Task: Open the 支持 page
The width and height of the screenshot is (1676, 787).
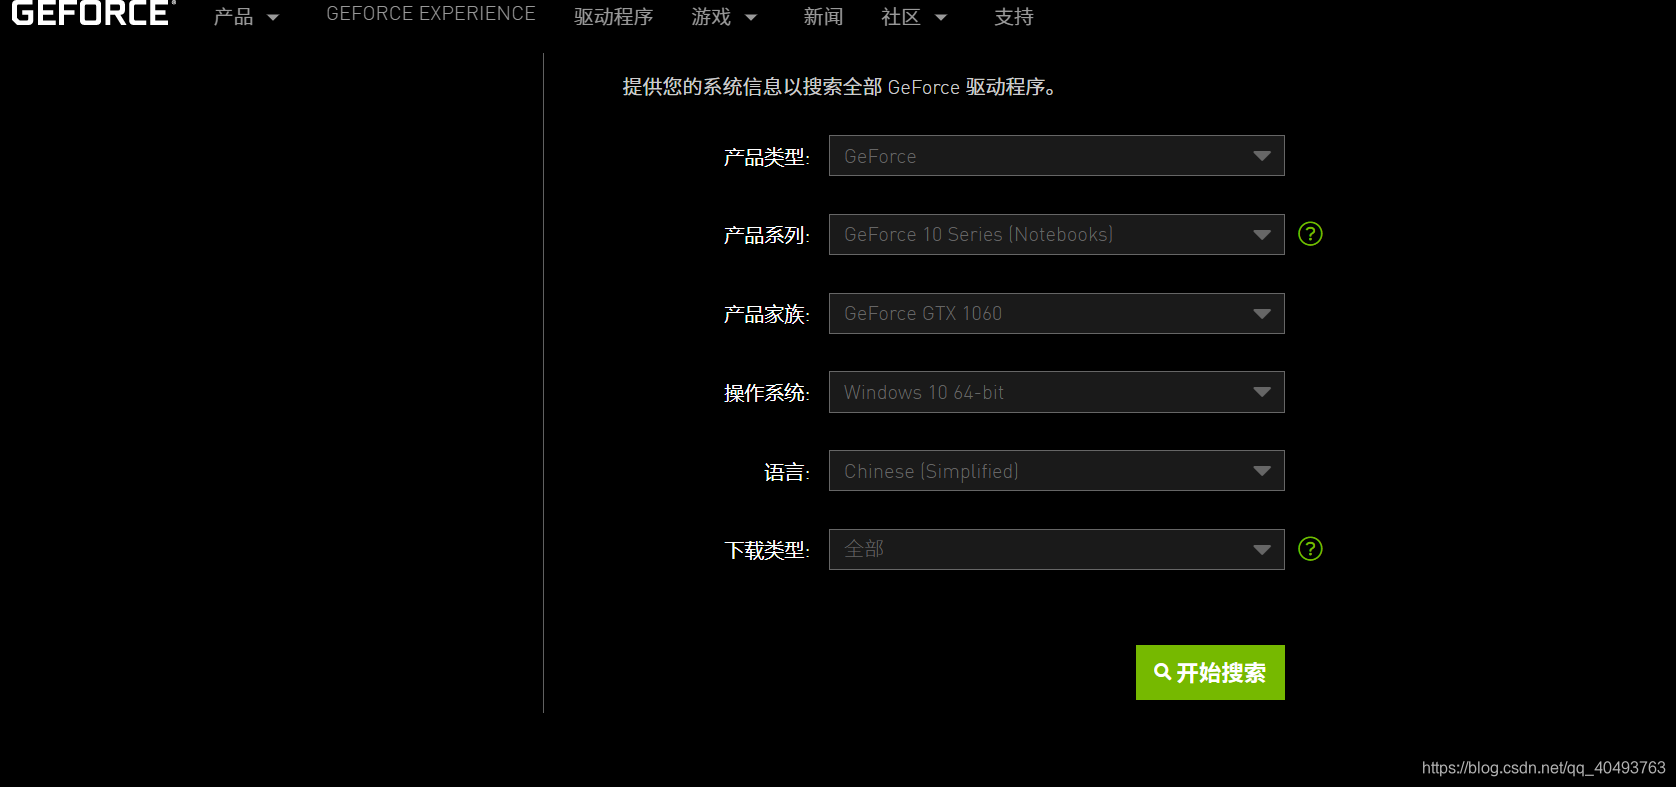Action: [1014, 17]
